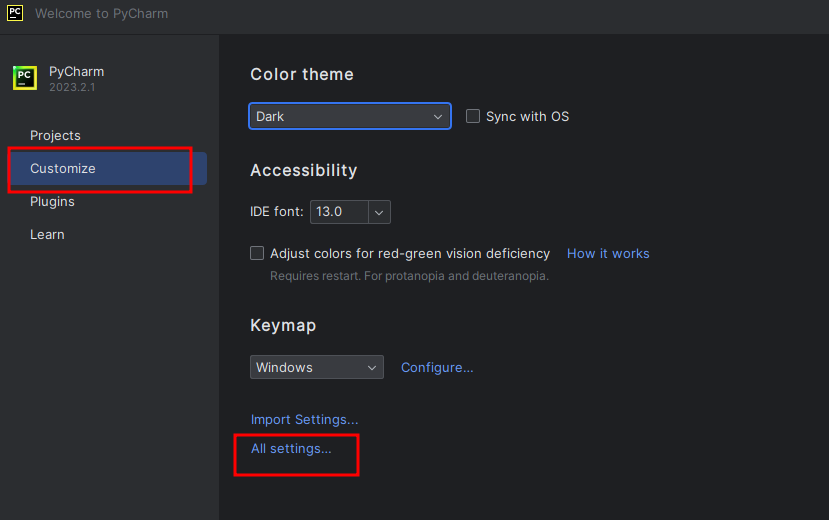The width and height of the screenshot is (829, 520).
Task: Enable the Sync with OS checkbox
Action: [x=473, y=116]
